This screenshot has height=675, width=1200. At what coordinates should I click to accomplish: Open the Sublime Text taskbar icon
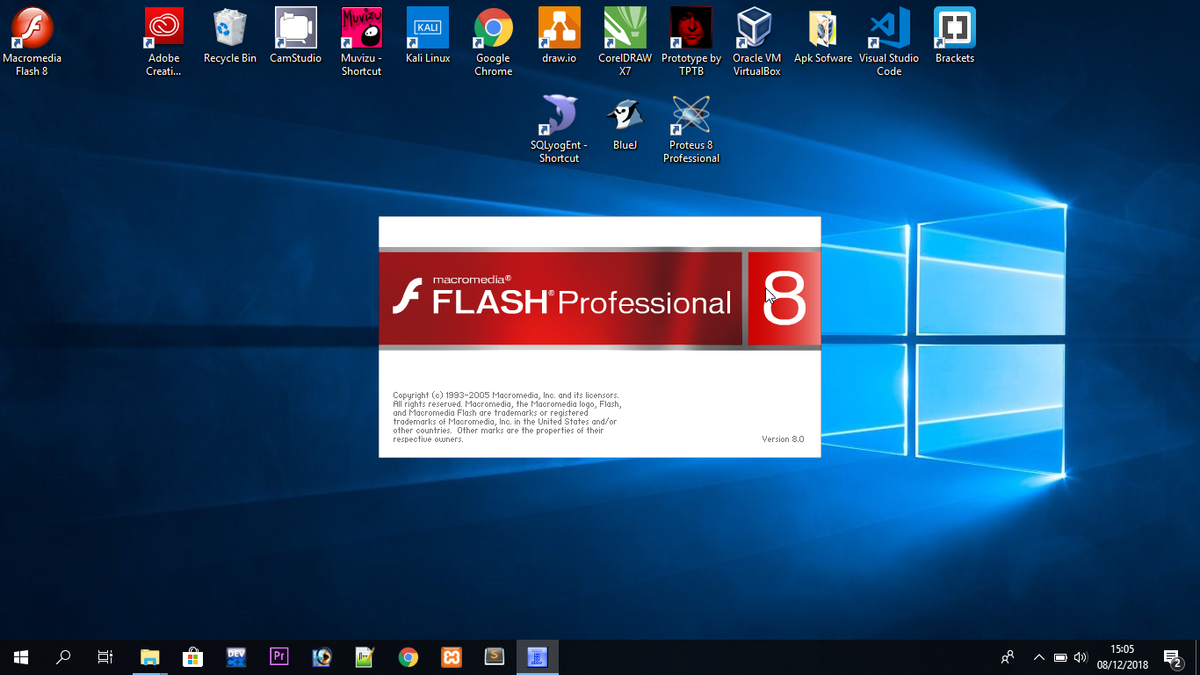[494, 657]
